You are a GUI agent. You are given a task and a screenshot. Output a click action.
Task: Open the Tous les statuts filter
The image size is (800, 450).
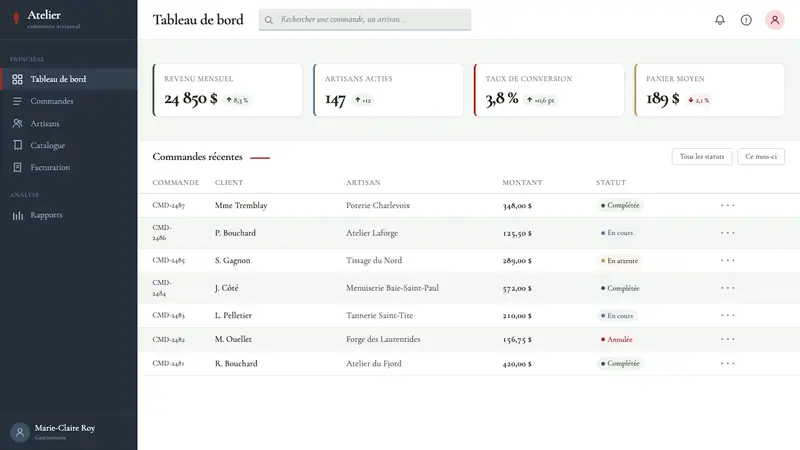[x=702, y=157]
